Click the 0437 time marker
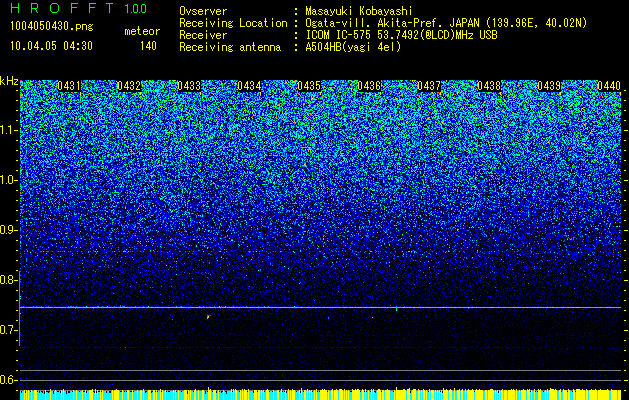The image size is (629, 400). [x=429, y=86]
